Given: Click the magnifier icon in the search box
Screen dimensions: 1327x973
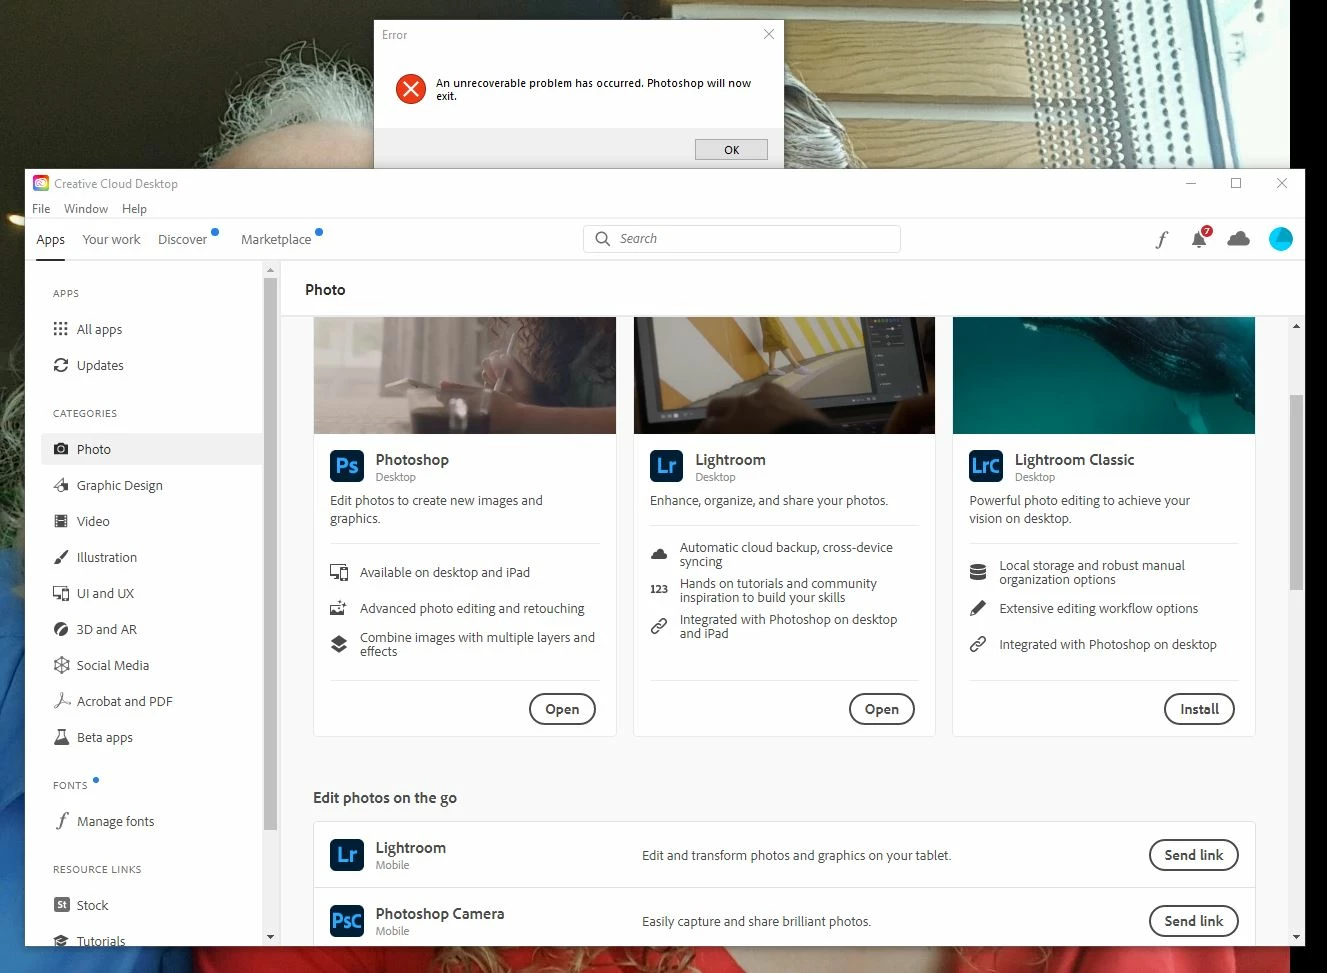Looking at the screenshot, I should (x=602, y=239).
